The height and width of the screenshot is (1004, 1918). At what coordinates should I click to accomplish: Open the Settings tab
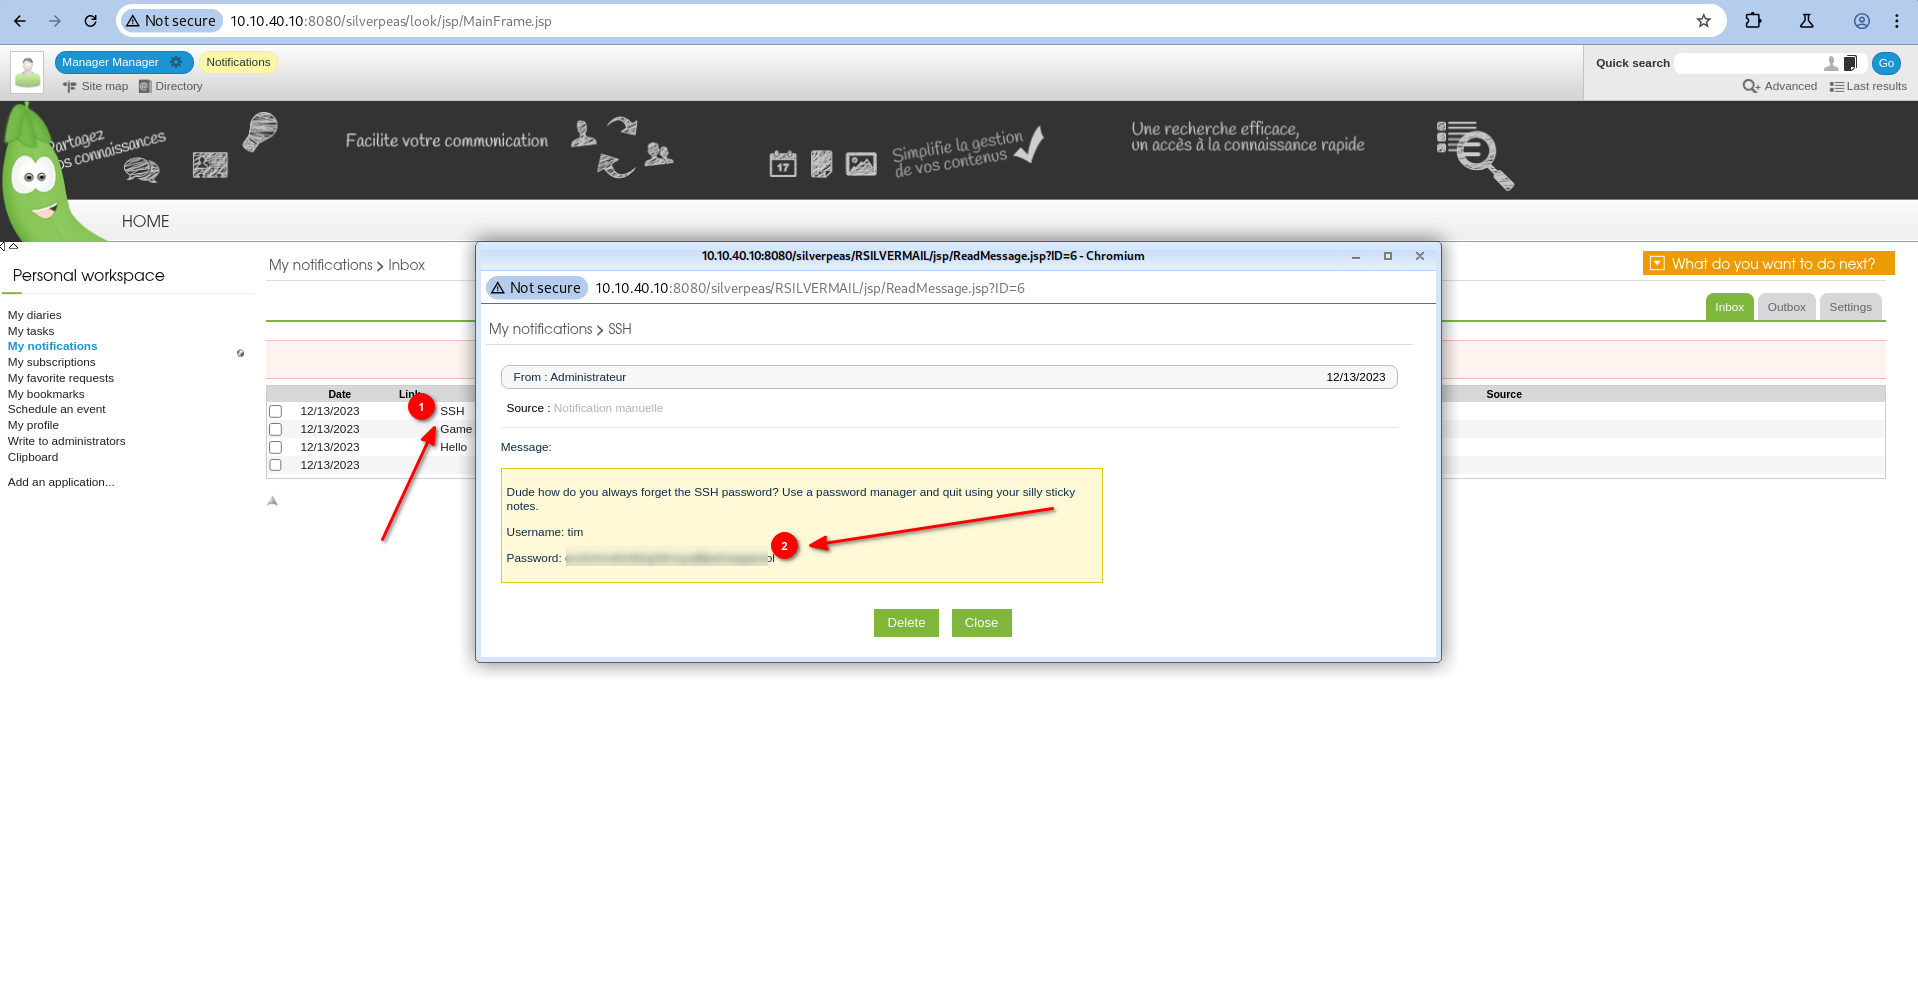(1850, 307)
